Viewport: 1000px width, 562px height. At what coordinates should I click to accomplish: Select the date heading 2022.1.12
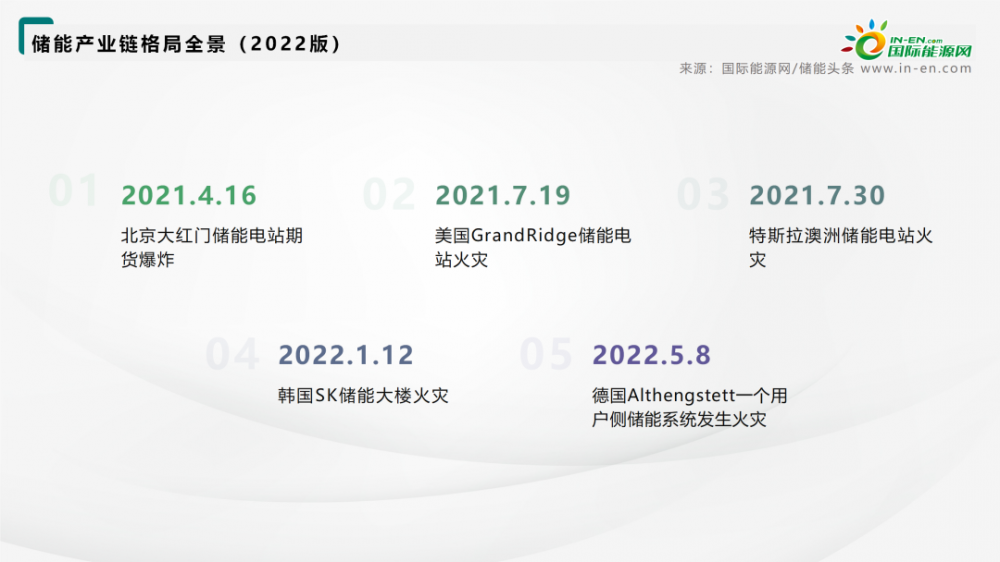coord(346,355)
